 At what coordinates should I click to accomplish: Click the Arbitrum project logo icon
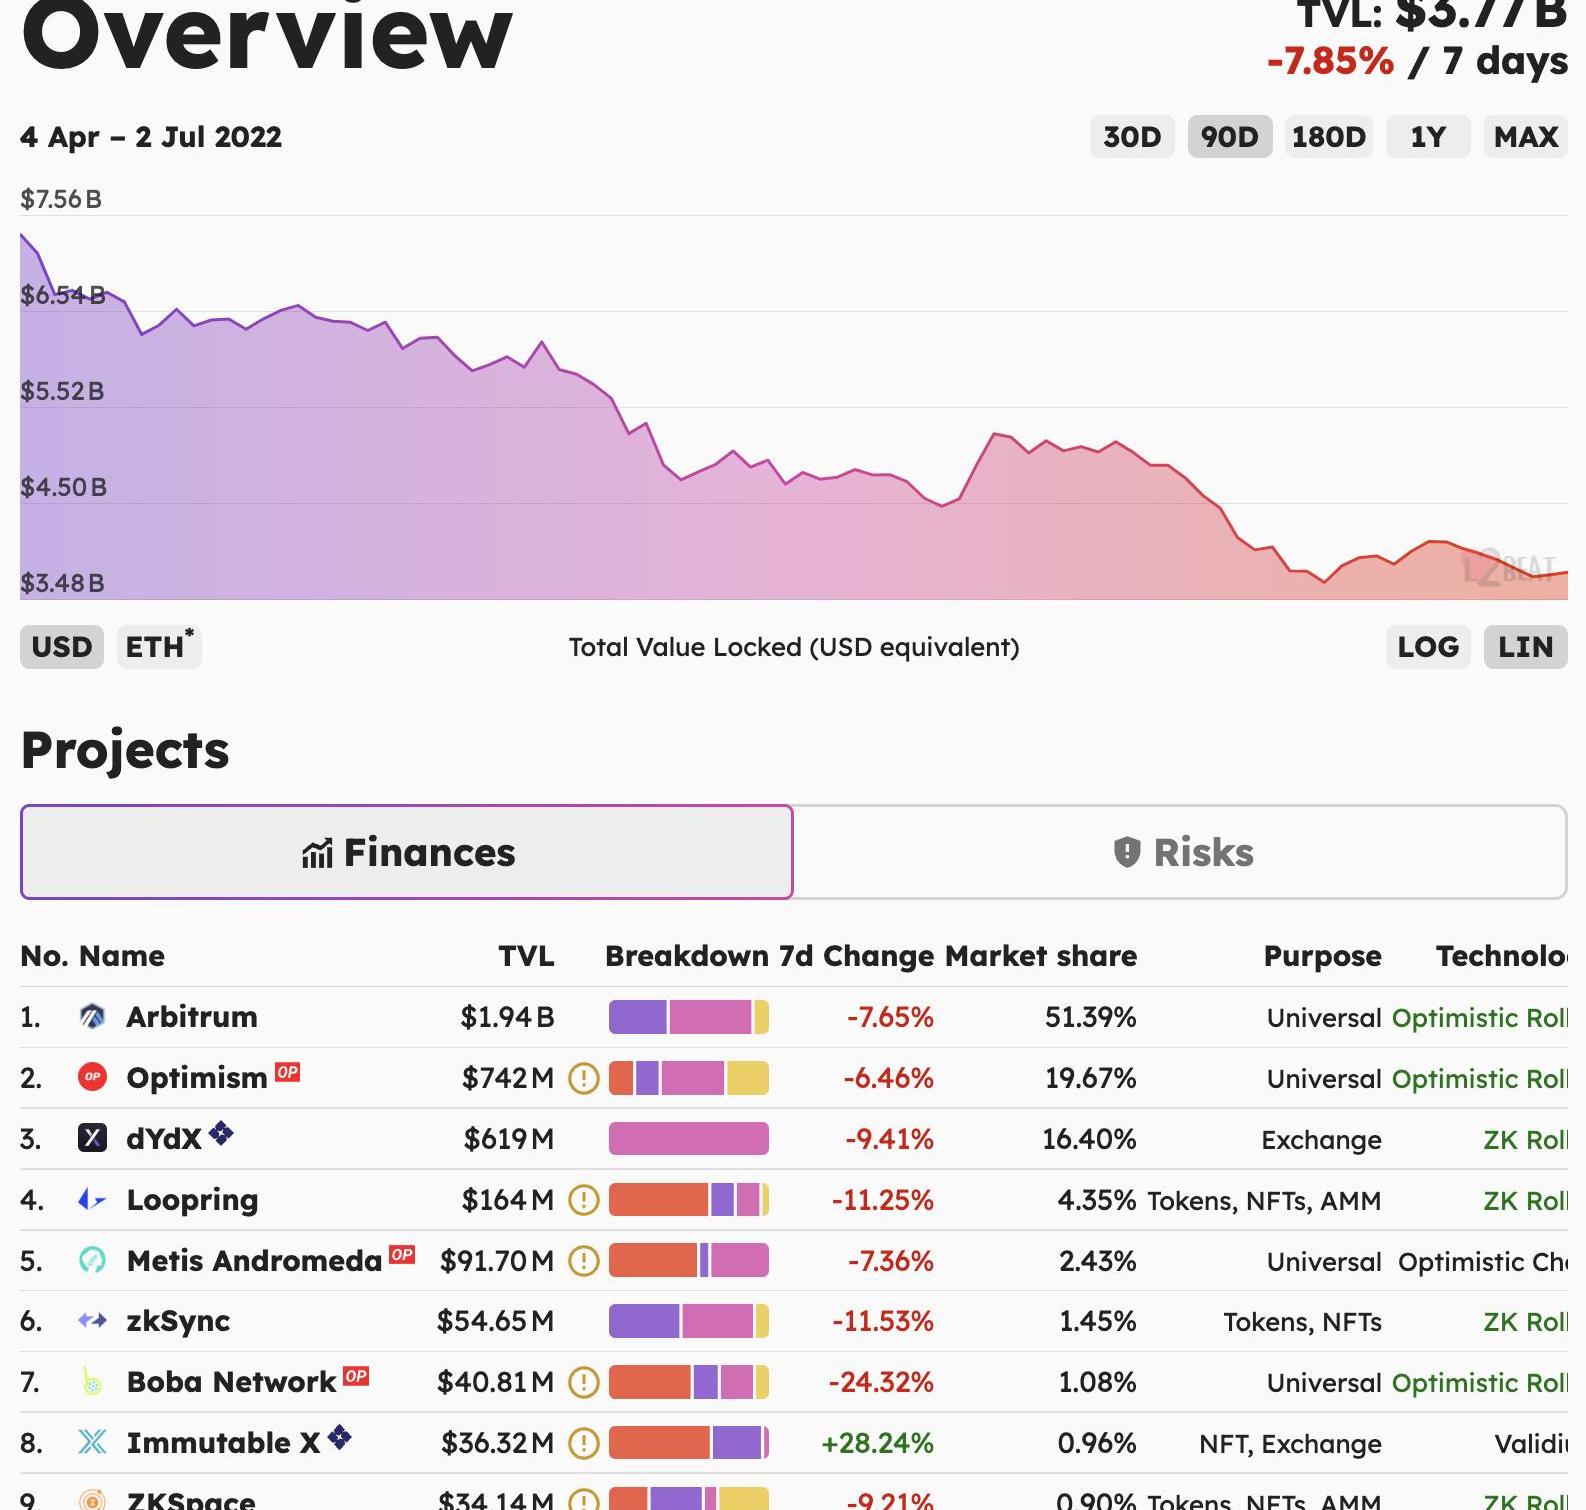92,1017
